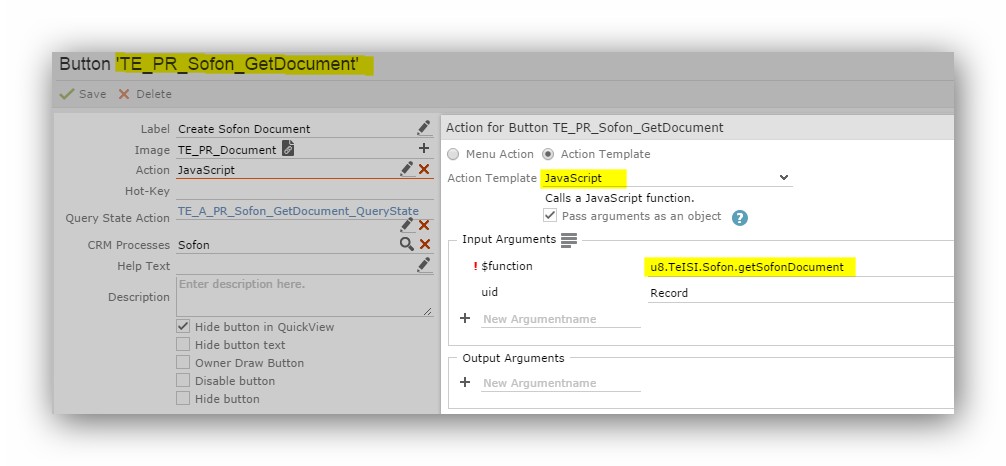The height and width of the screenshot is (466, 1006).
Task: Open Input Arguments list menu icon
Action: [x=569, y=239]
